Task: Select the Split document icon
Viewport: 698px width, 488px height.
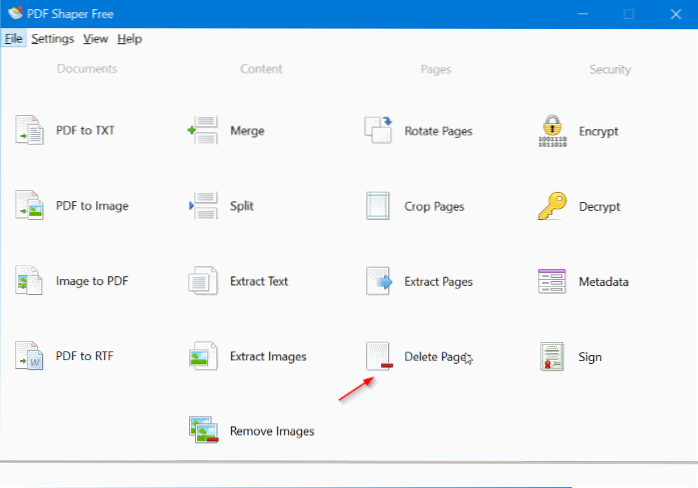Action: pos(203,206)
